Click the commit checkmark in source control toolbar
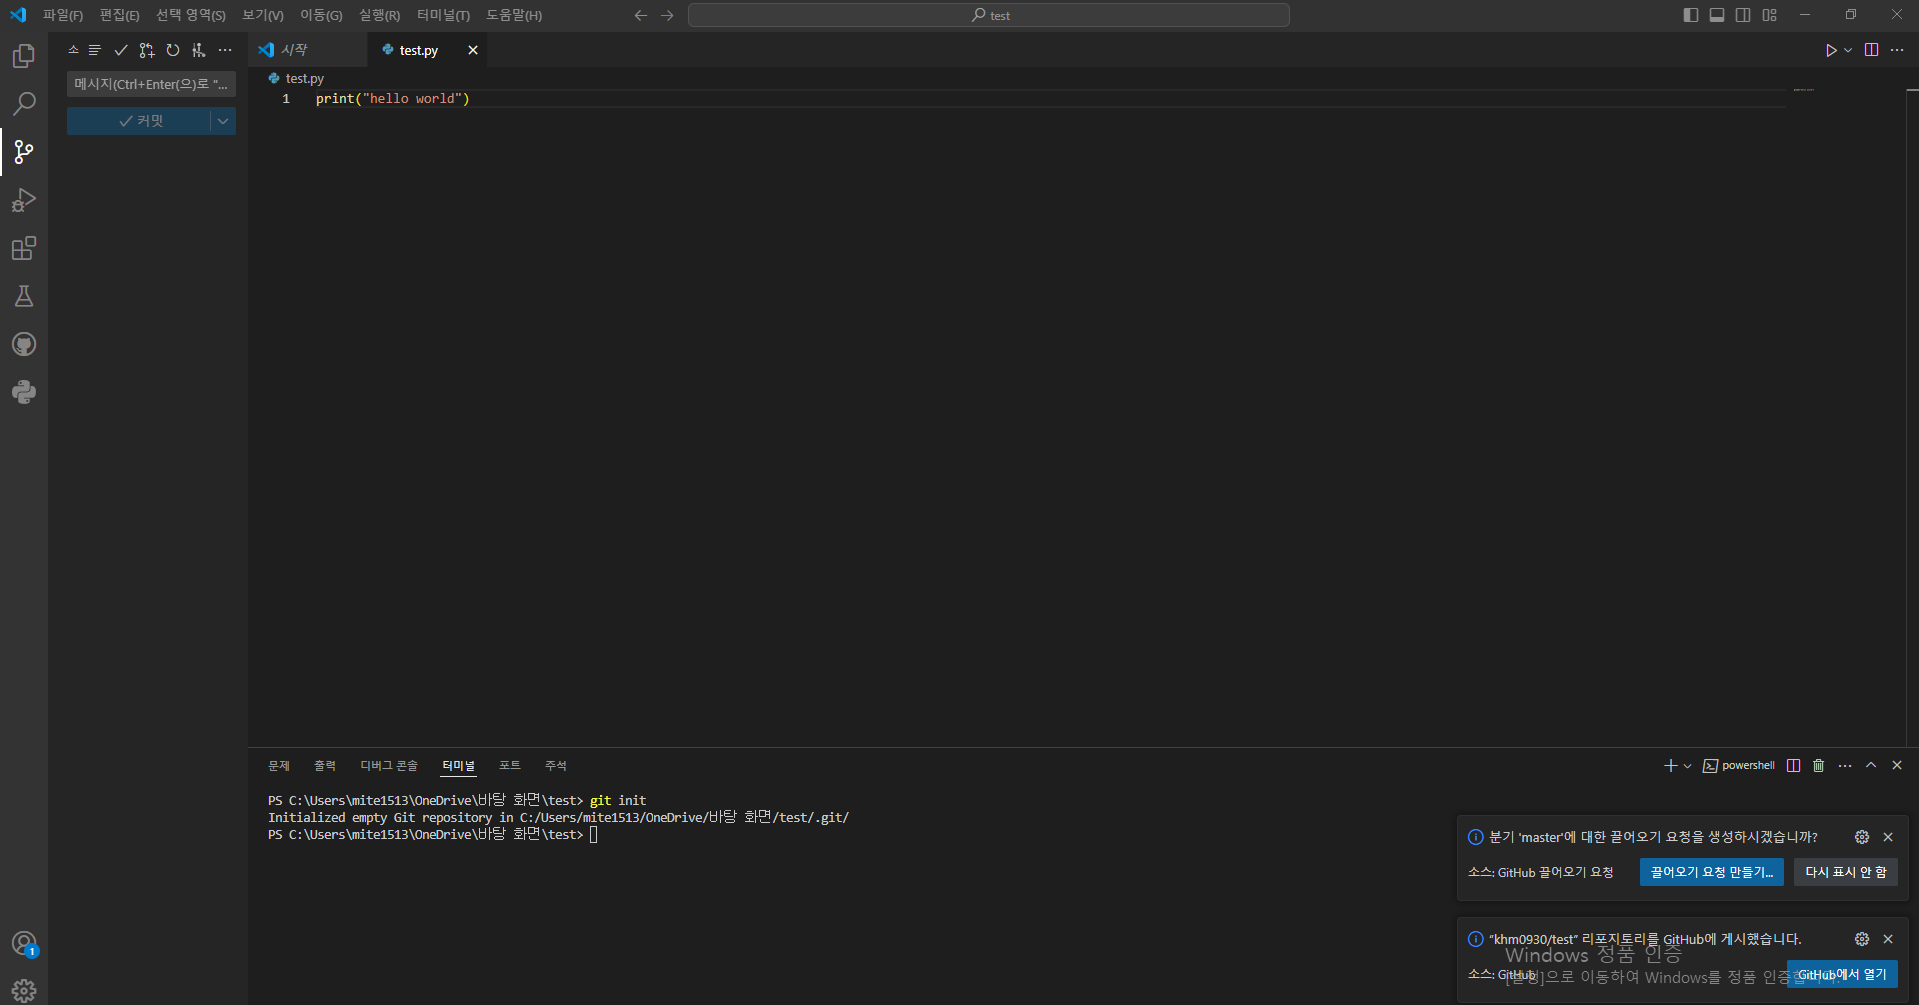Image resolution: width=1919 pixels, height=1005 pixels. pyautogui.click(x=121, y=50)
